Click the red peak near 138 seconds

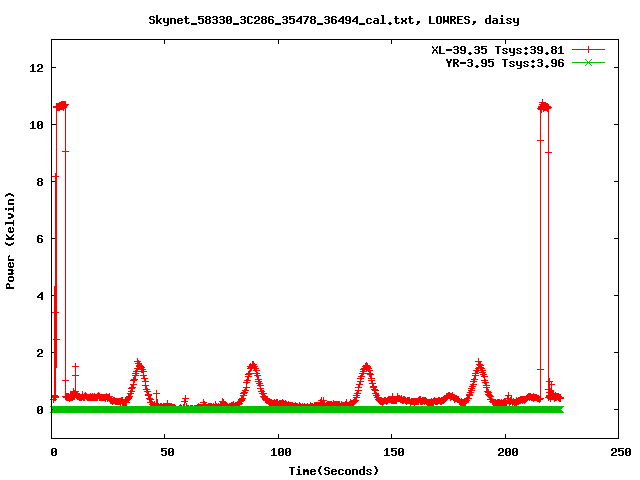click(x=366, y=365)
